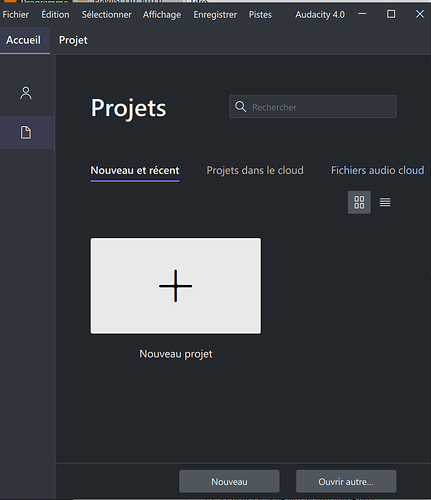The height and width of the screenshot is (500, 431).
Task: Click the Nouveau button
Action: [229, 481]
